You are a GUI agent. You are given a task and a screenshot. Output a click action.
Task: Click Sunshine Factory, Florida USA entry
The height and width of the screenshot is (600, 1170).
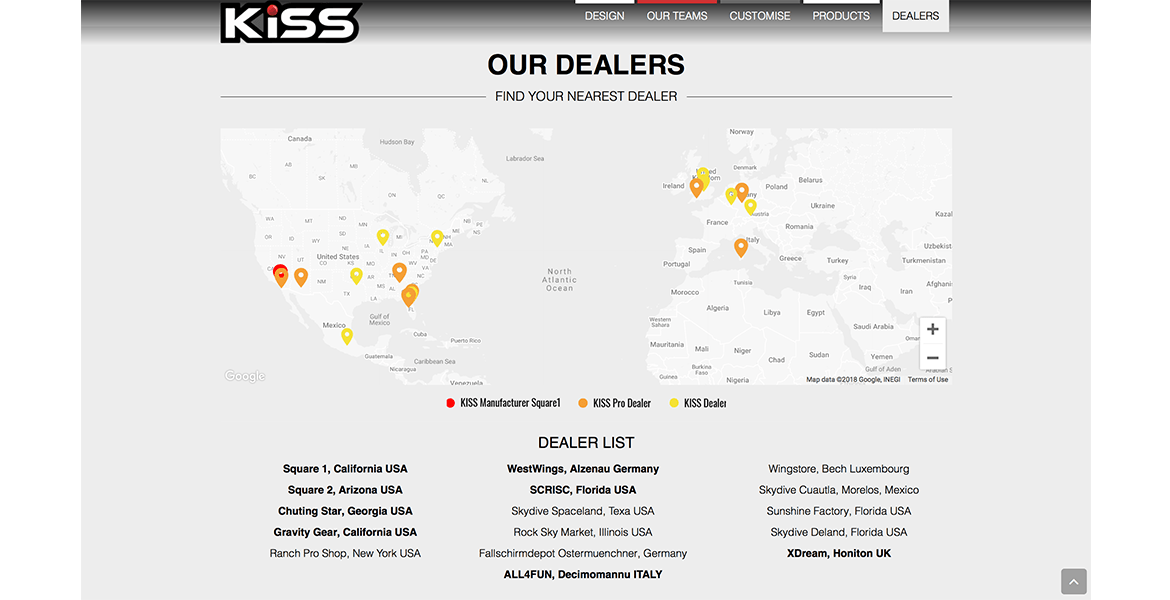point(839,511)
